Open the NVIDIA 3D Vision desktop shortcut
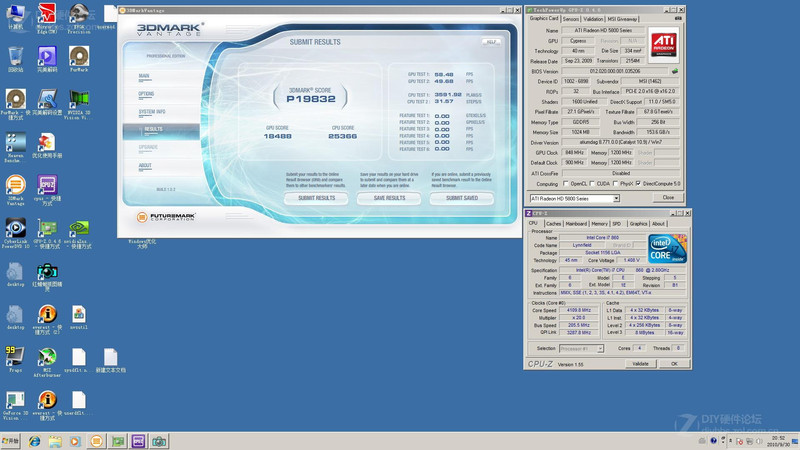The width and height of the screenshot is (800, 450). (x=79, y=104)
